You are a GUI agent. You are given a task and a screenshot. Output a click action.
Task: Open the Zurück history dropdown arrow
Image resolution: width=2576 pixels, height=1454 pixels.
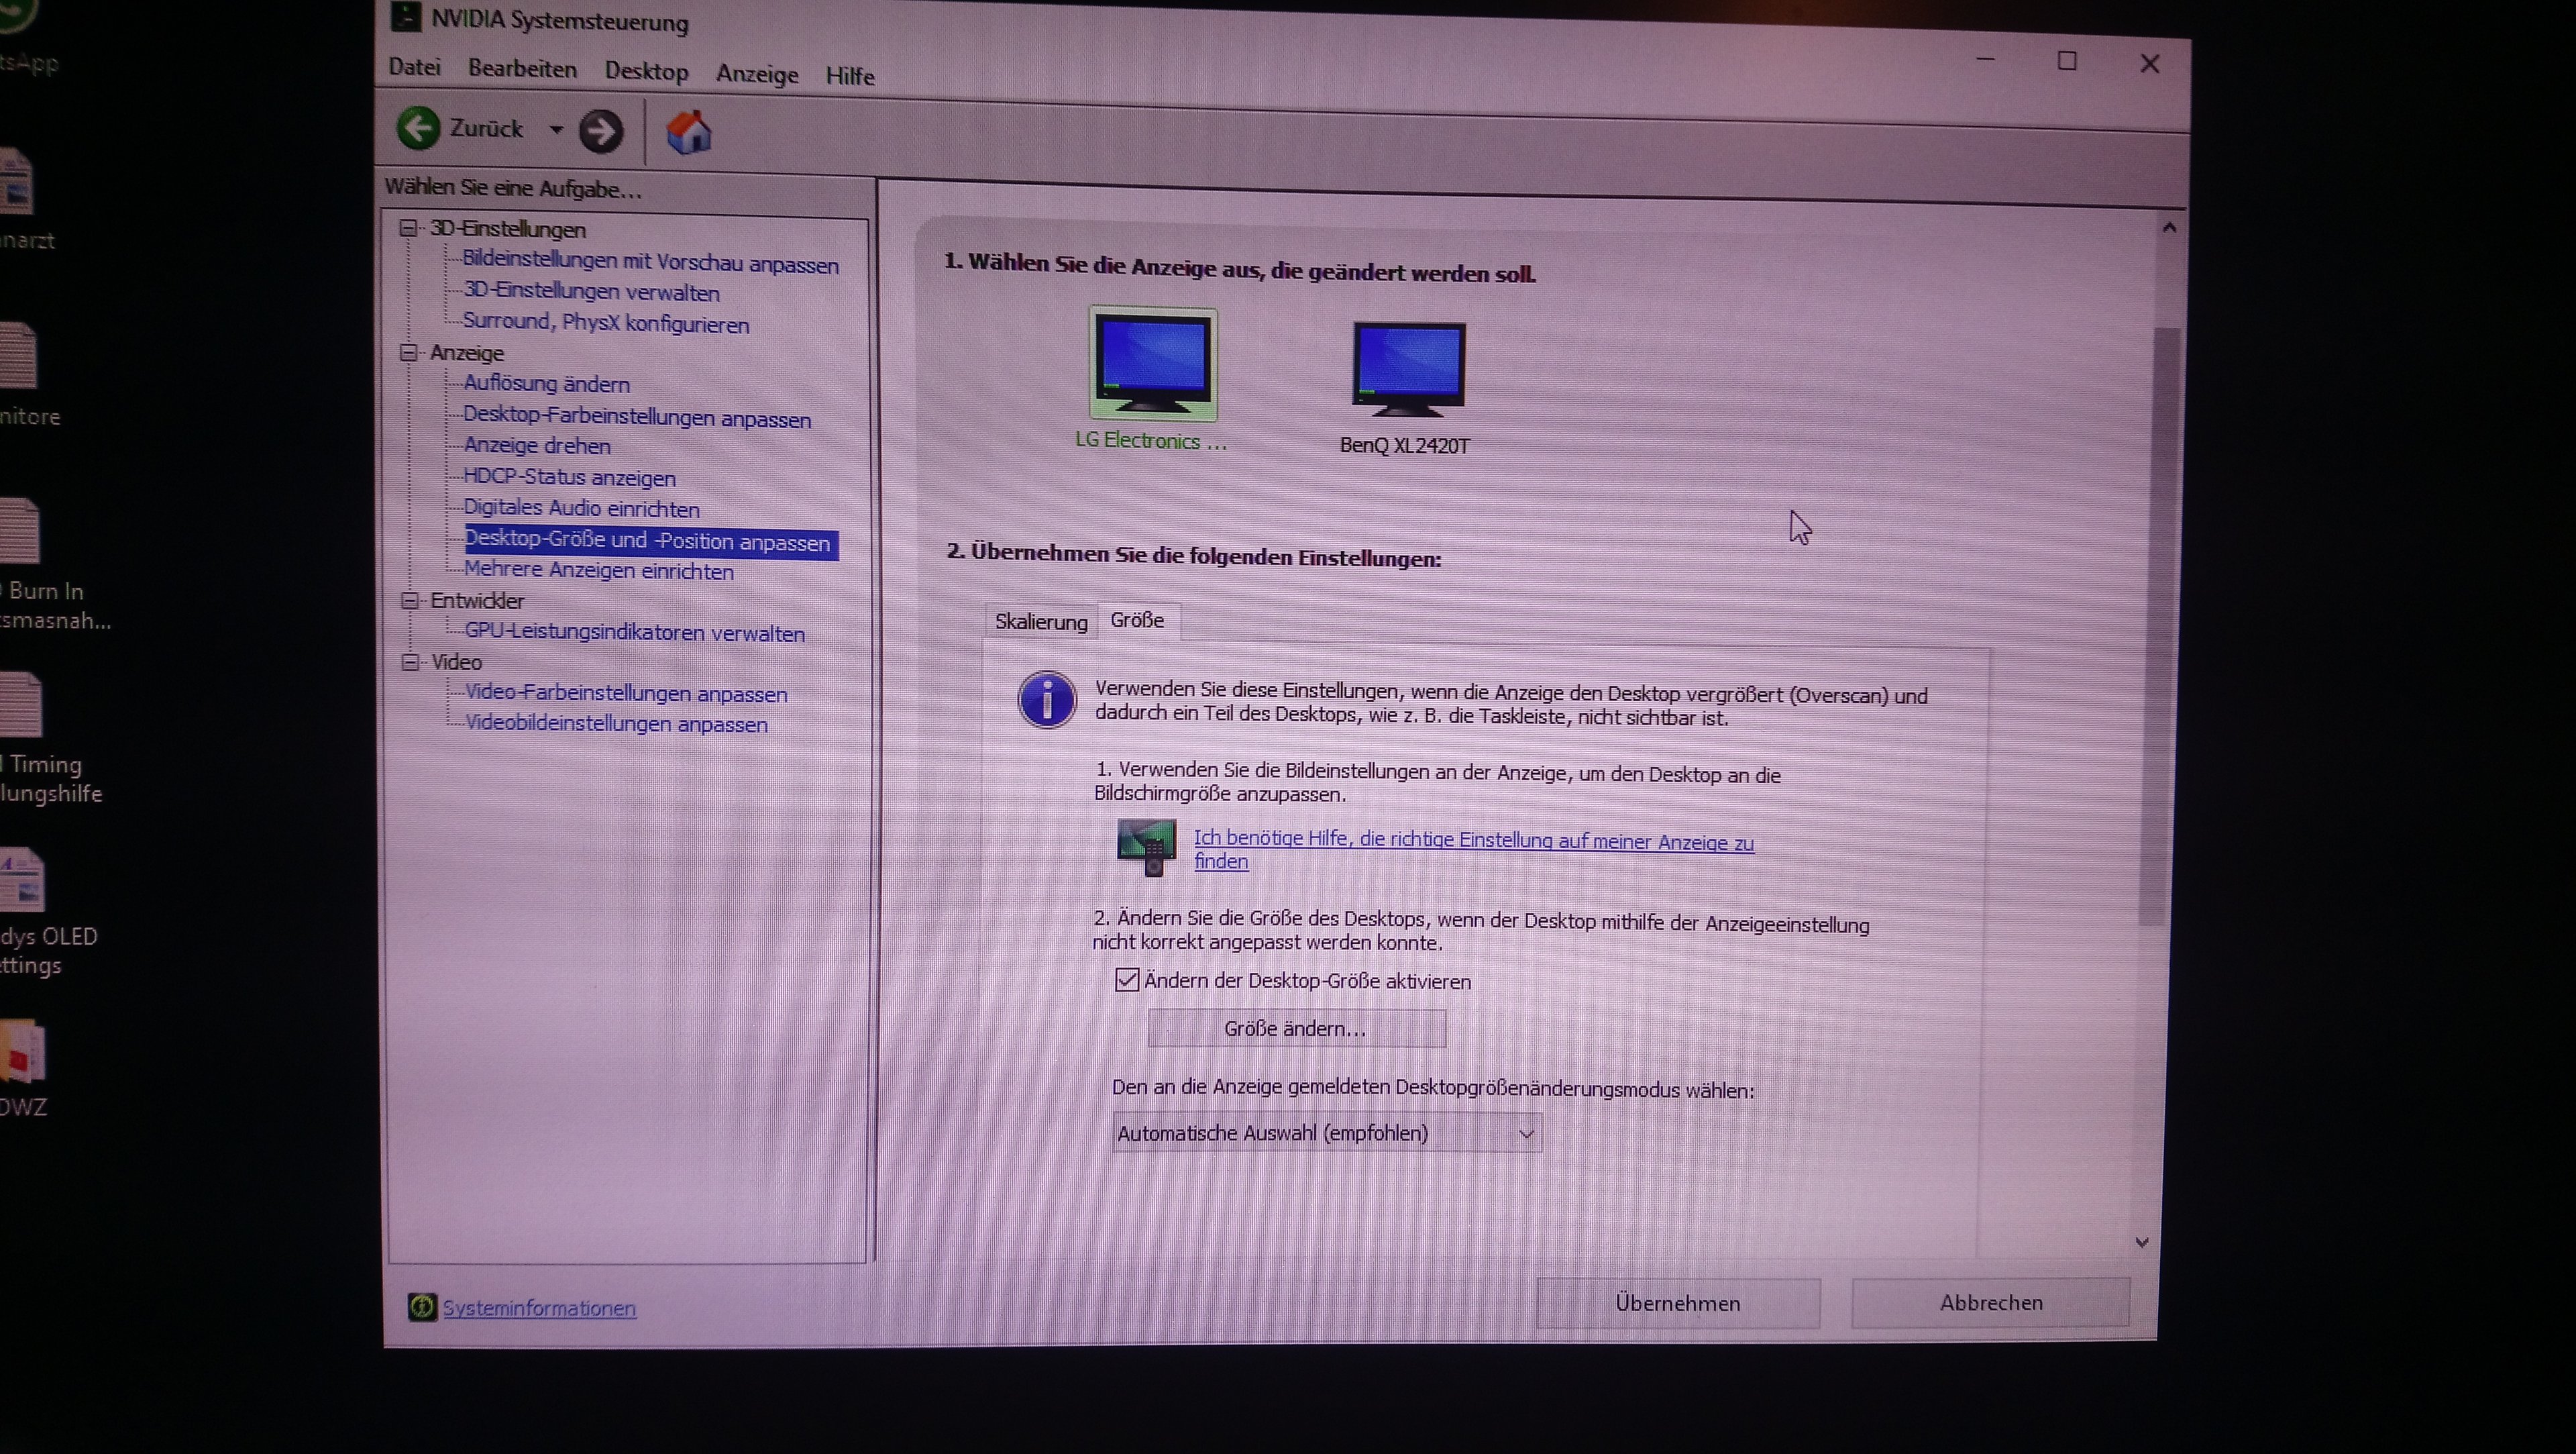pyautogui.click(x=556, y=129)
